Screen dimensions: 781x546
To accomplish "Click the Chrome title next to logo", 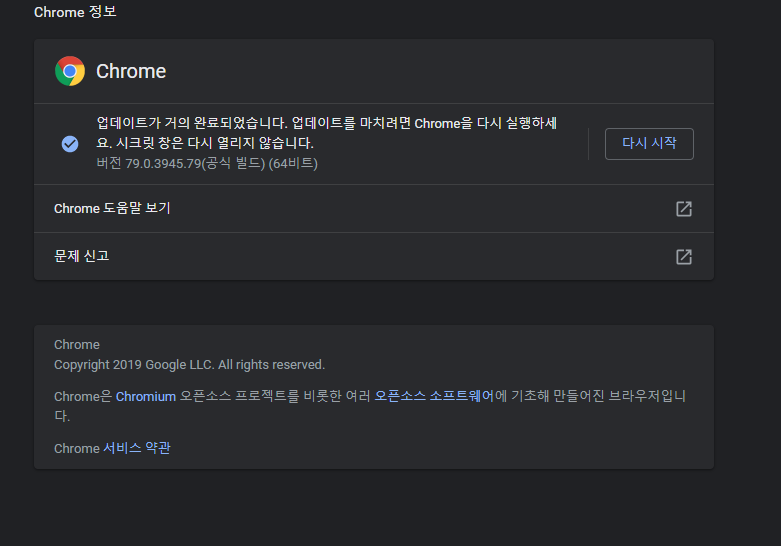I will pos(131,71).
